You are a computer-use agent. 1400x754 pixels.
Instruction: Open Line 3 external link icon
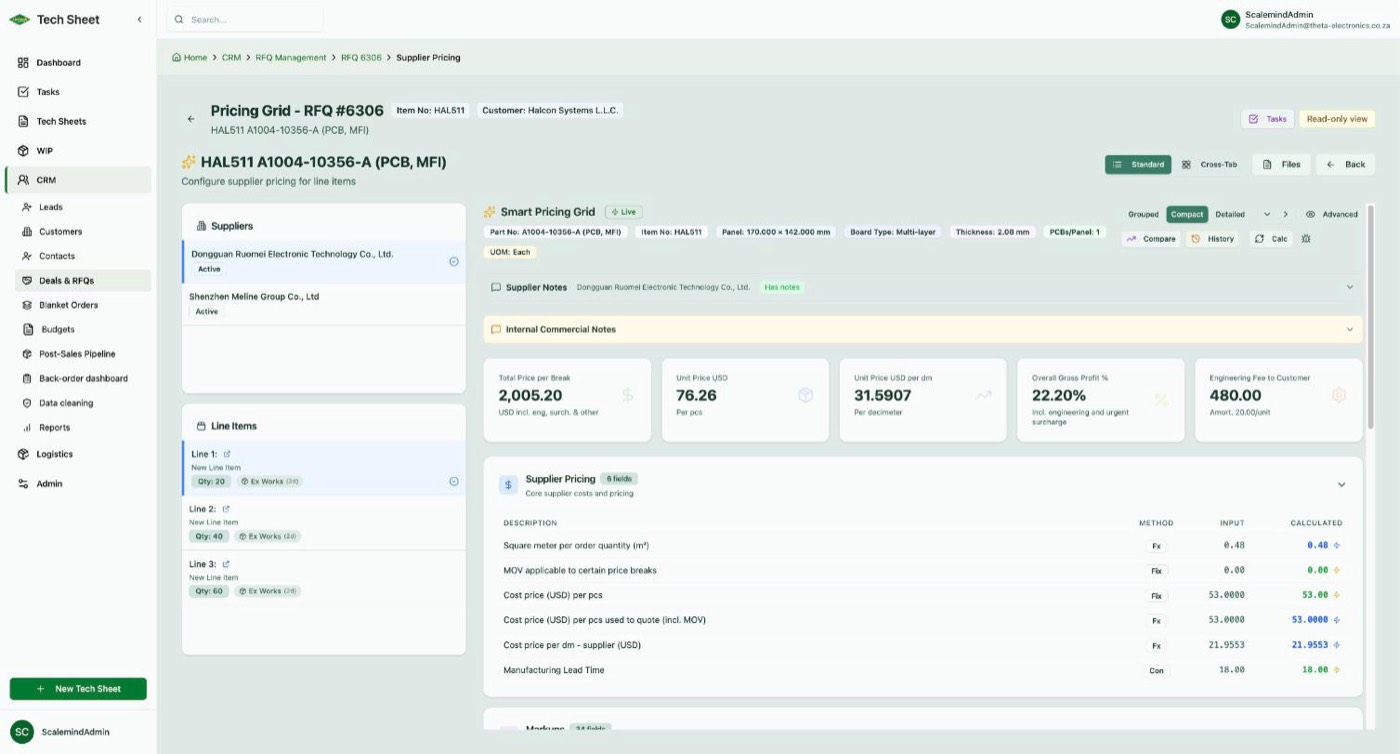[x=225, y=564]
